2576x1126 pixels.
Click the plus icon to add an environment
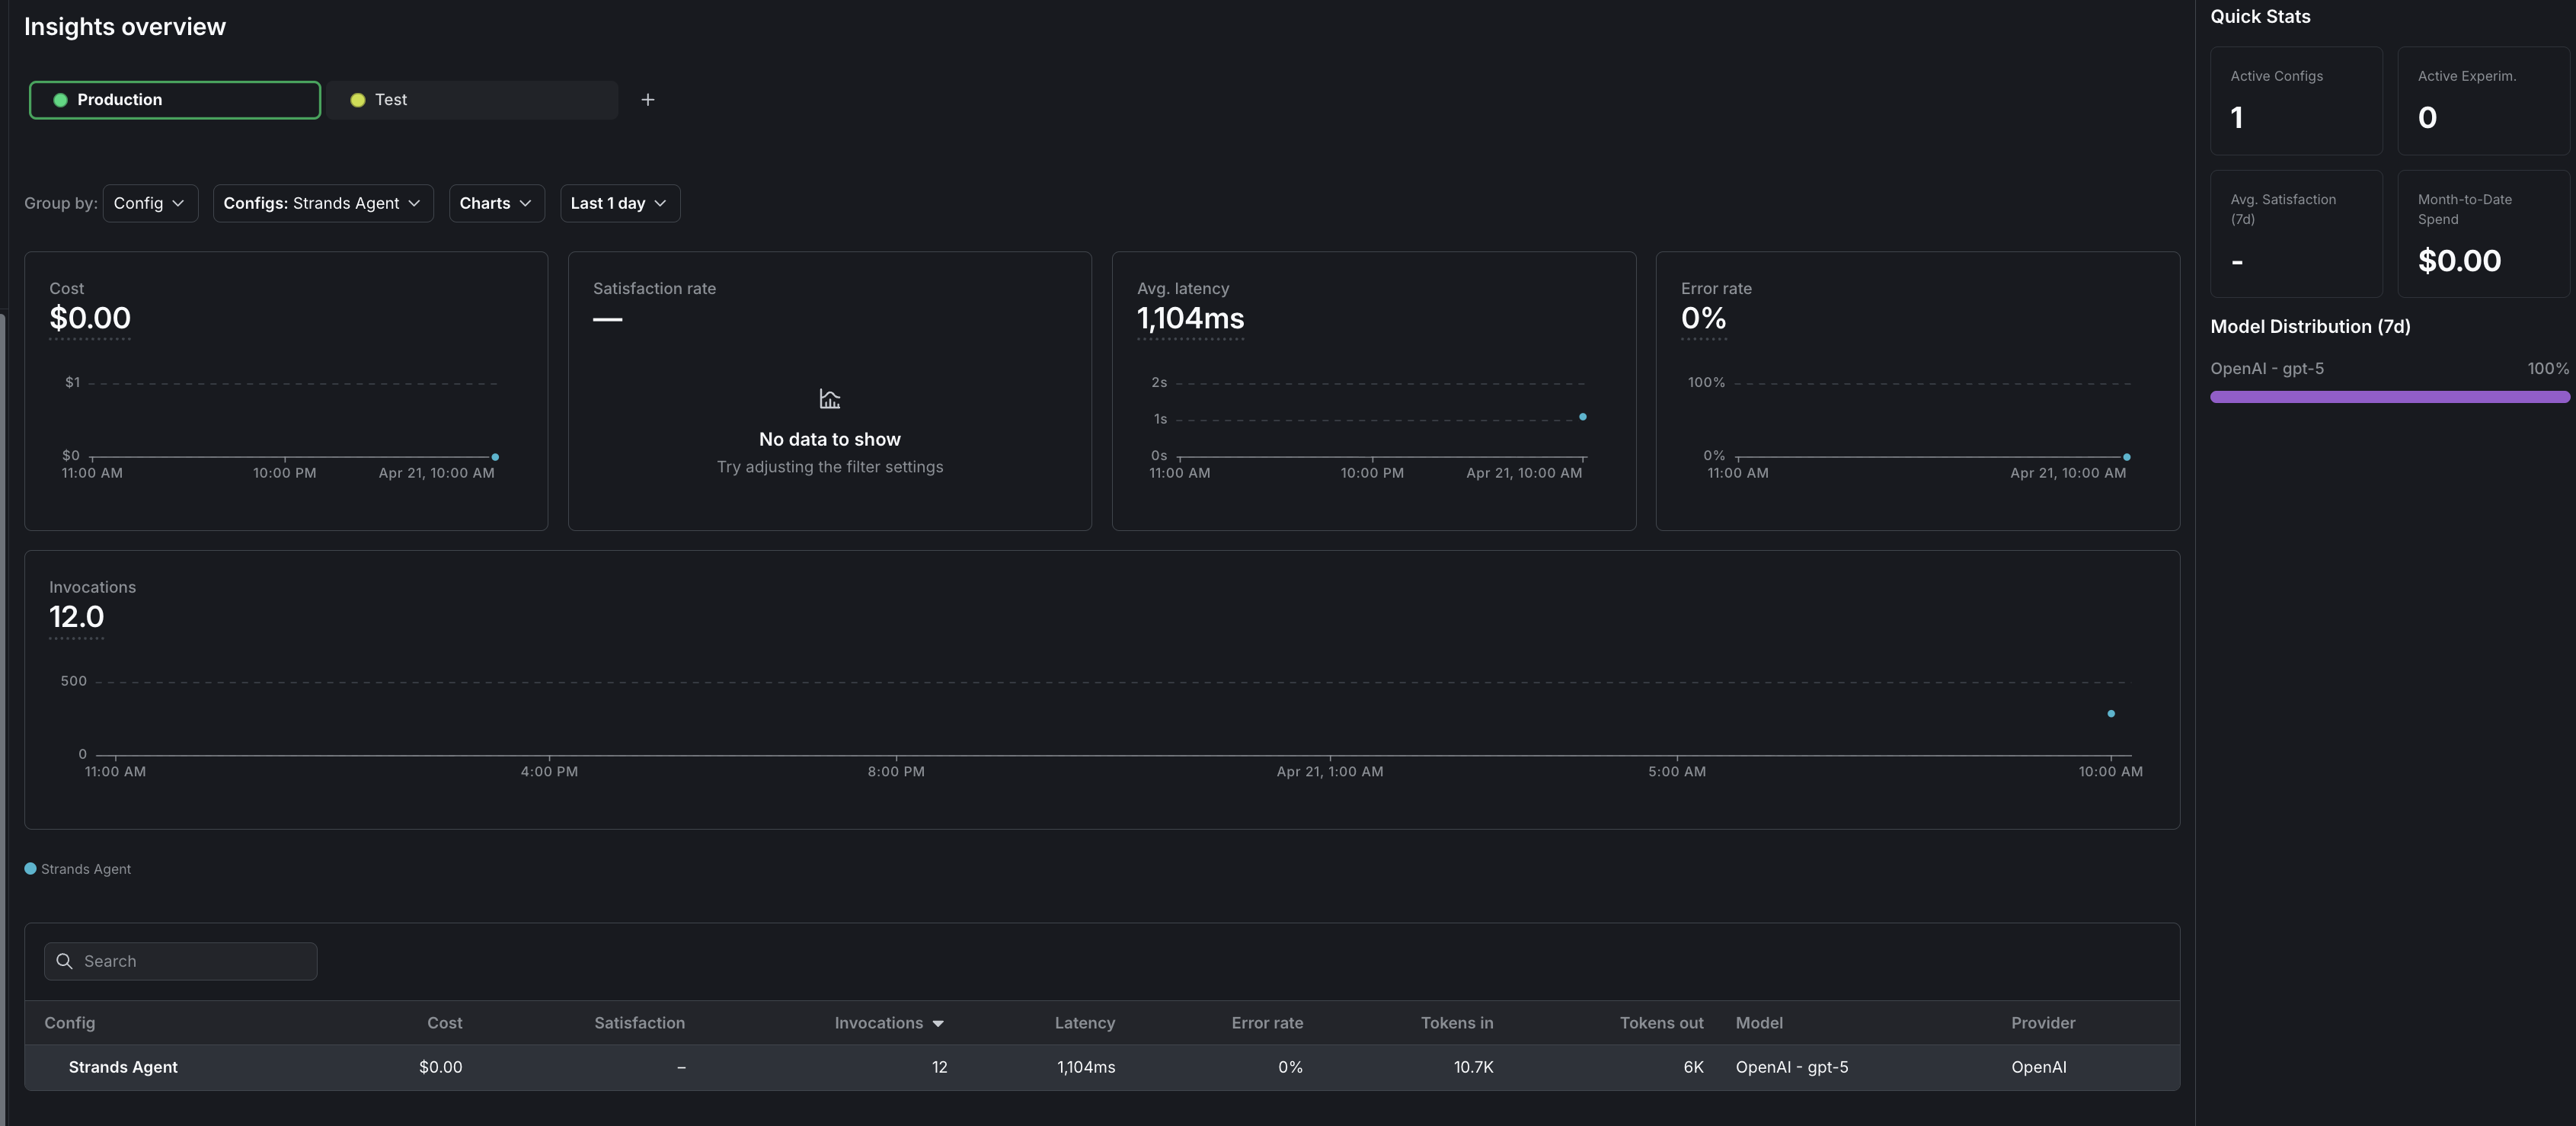pyautogui.click(x=648, y=99)
